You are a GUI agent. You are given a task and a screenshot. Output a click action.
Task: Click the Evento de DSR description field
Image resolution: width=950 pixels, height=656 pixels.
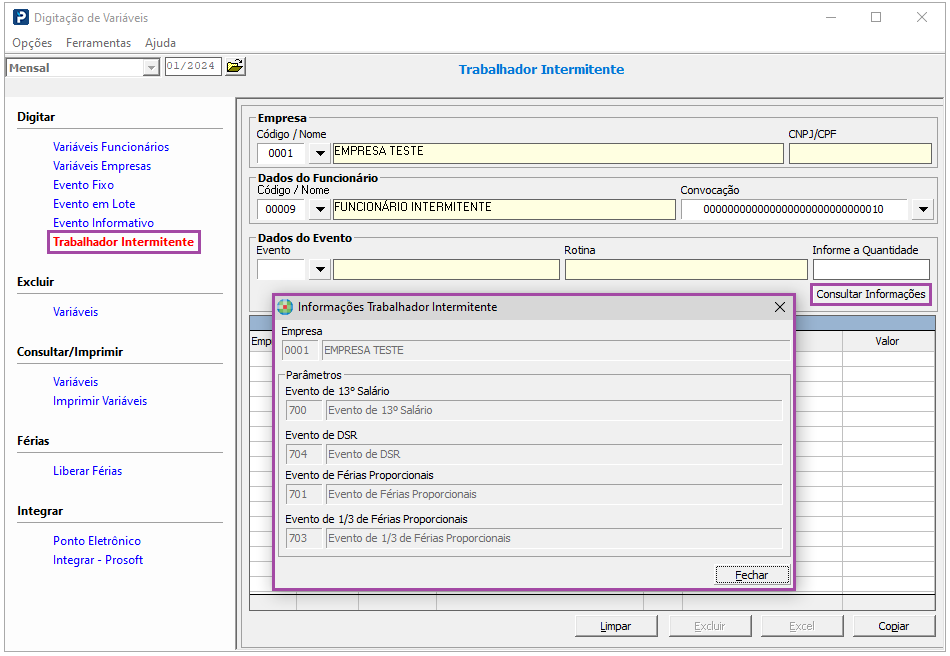tap(554, 454)
